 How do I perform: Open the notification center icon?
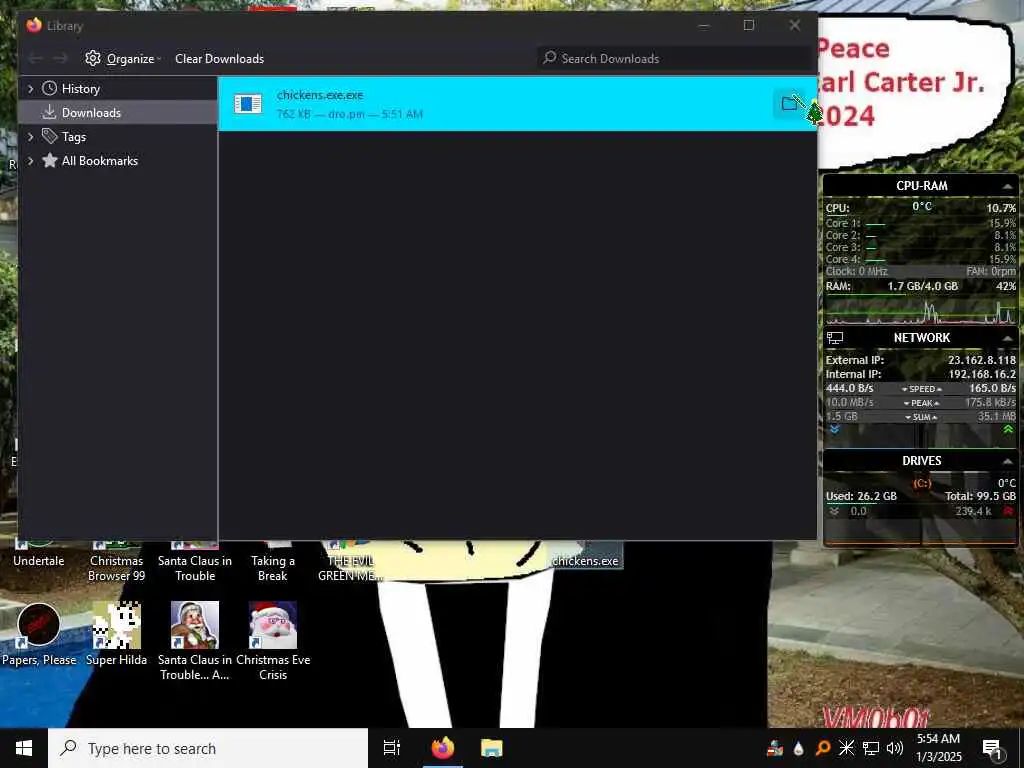point(992,748)
